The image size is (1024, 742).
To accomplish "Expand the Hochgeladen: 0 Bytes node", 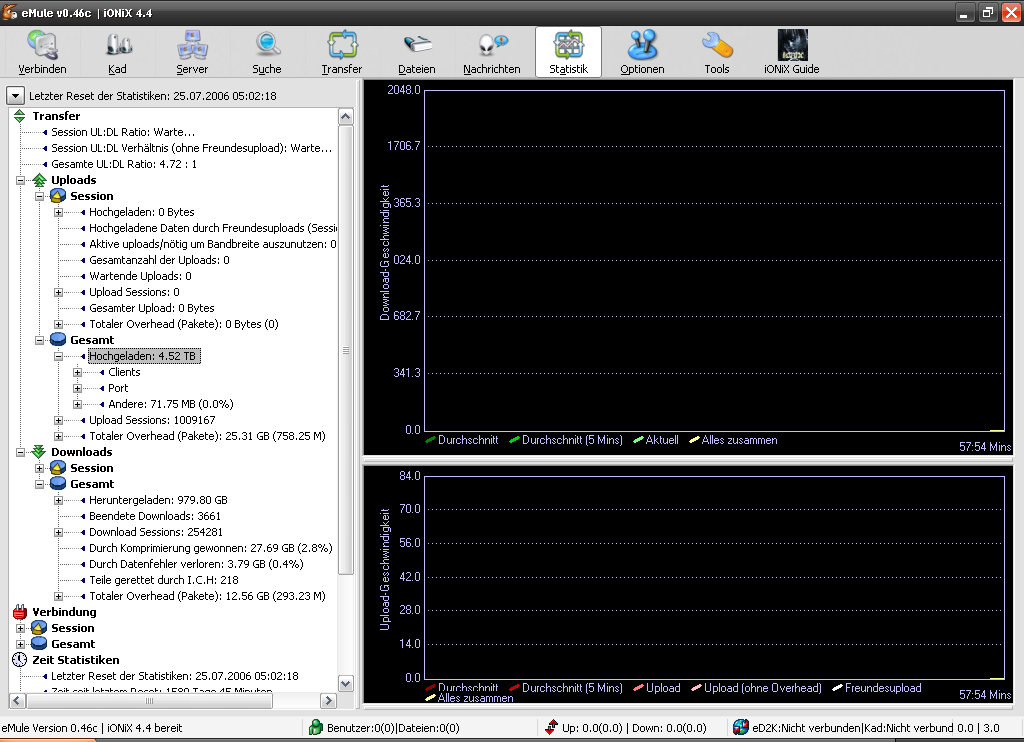I will 58,212.
